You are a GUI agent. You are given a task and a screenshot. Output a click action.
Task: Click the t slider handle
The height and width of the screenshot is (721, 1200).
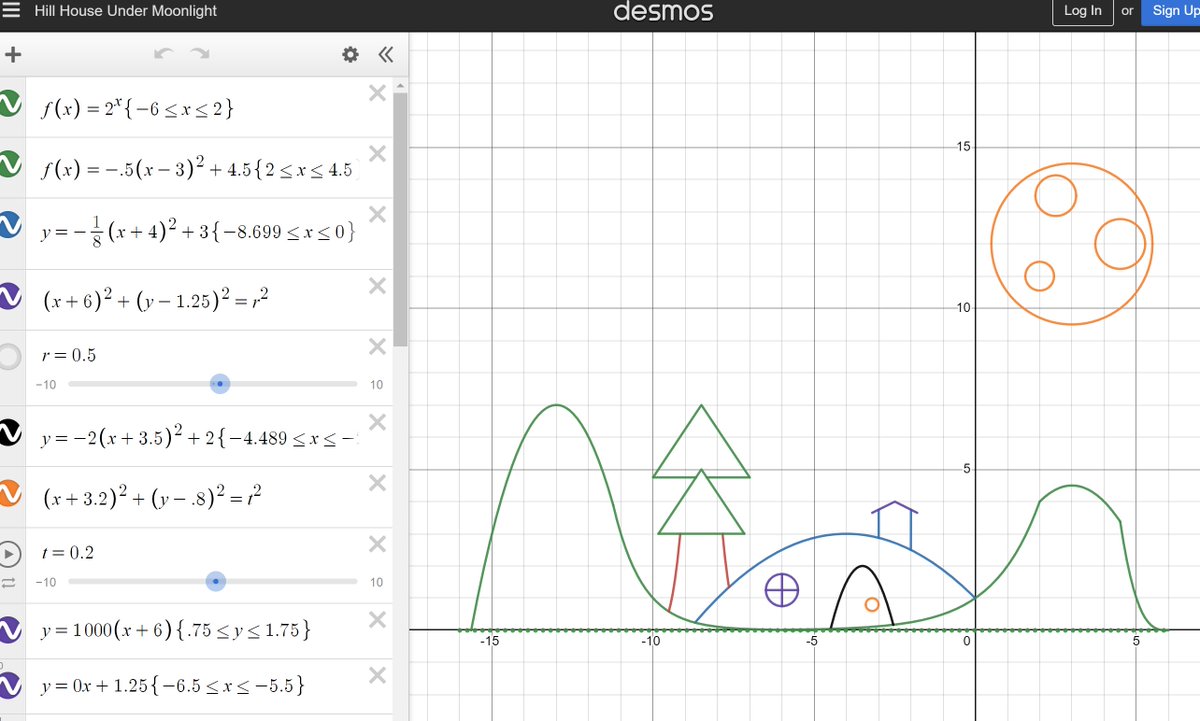click(217, 582)
